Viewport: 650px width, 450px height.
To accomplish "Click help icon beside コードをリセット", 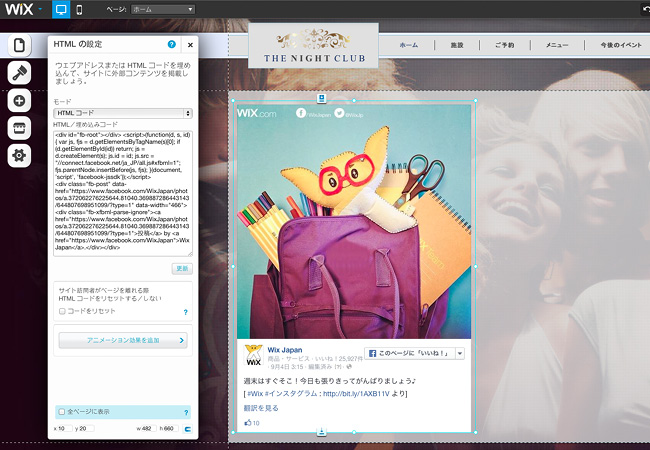I will 186,312.
